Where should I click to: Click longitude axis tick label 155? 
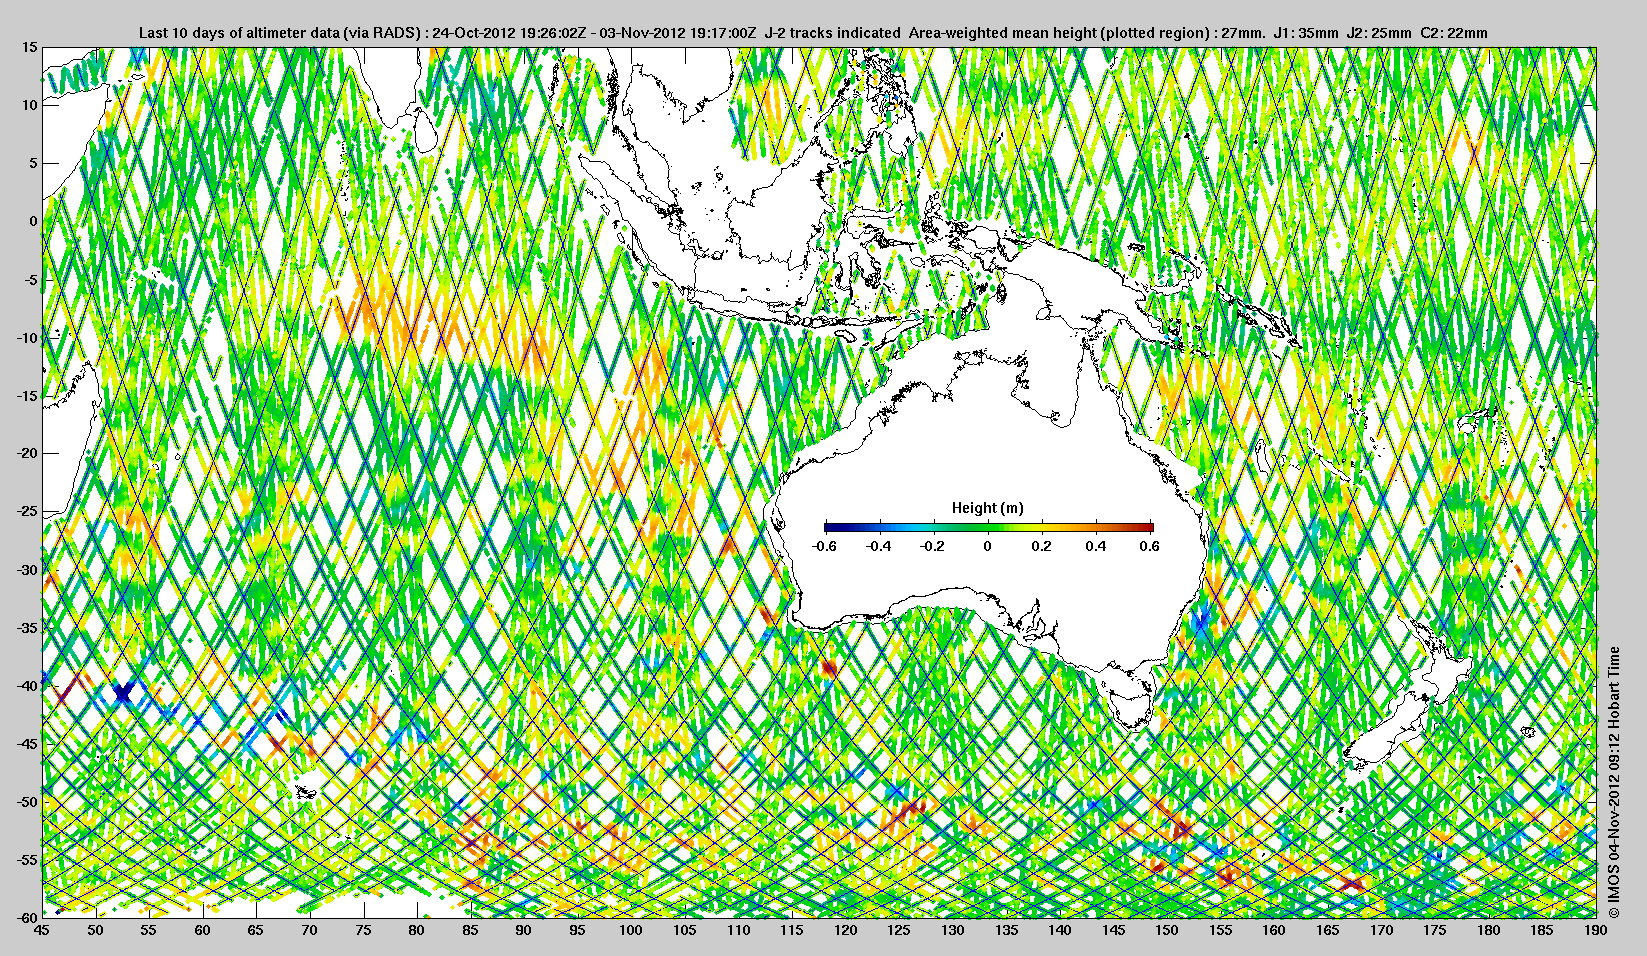1221,930
